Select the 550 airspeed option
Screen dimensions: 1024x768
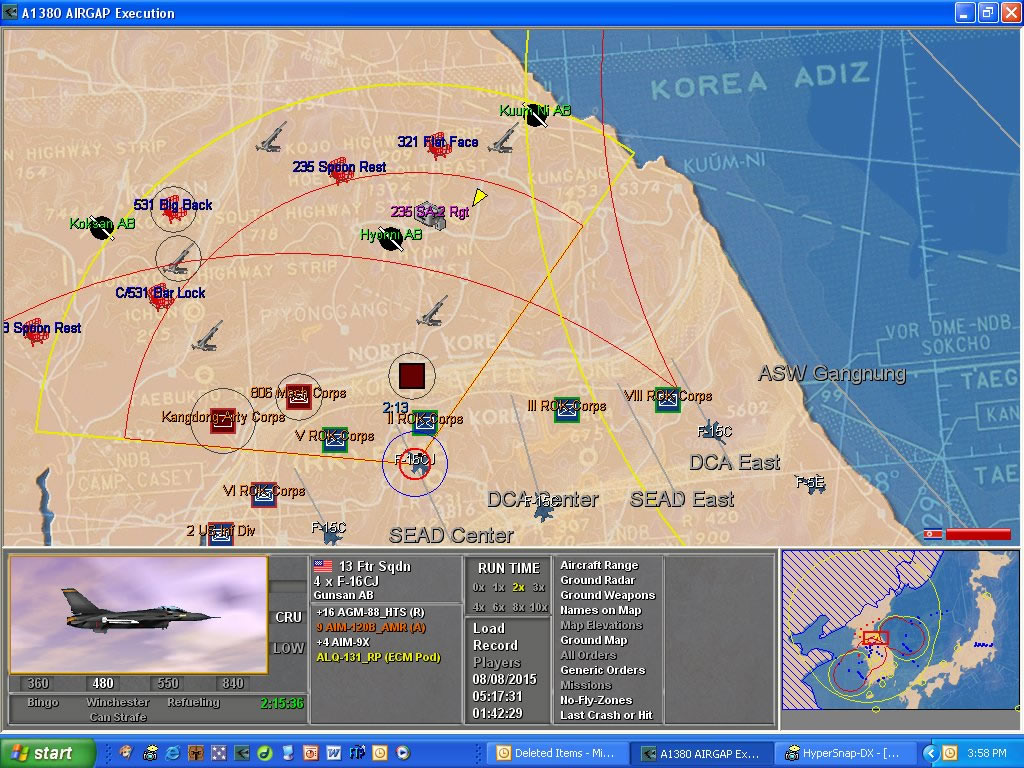coord(168,684)
